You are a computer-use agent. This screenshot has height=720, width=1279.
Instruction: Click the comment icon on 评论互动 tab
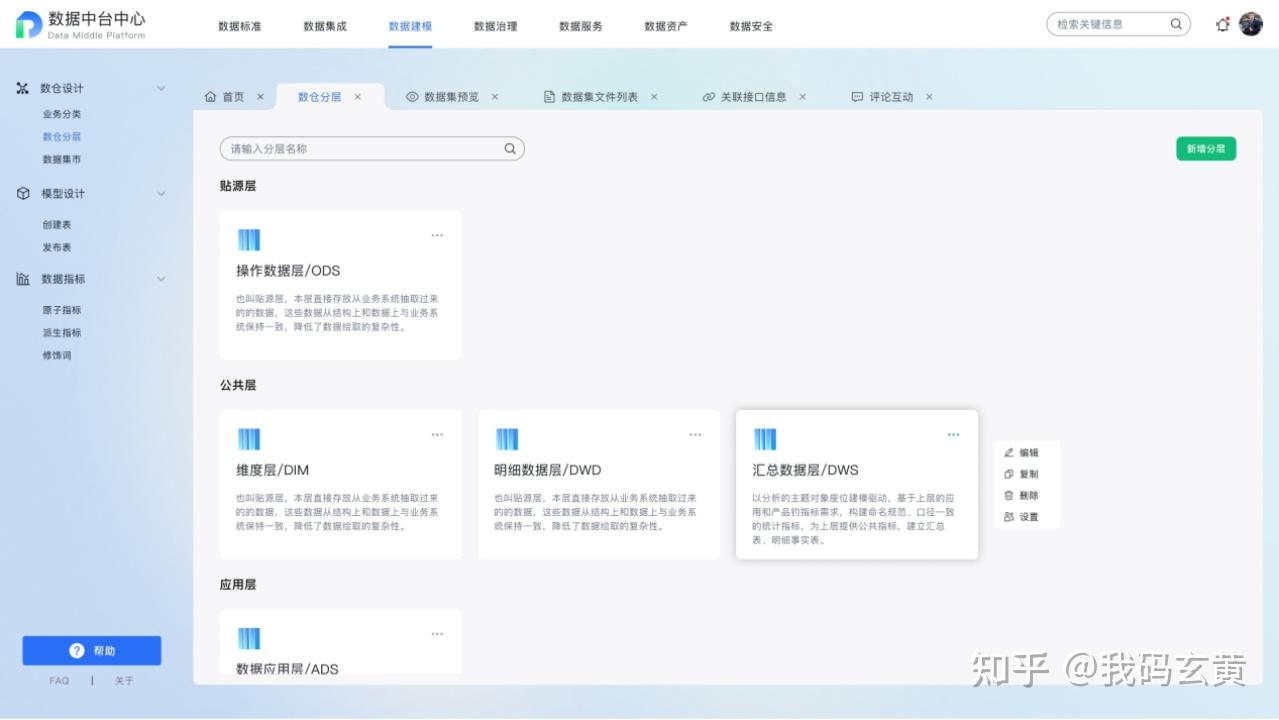[x=857, y=97]
